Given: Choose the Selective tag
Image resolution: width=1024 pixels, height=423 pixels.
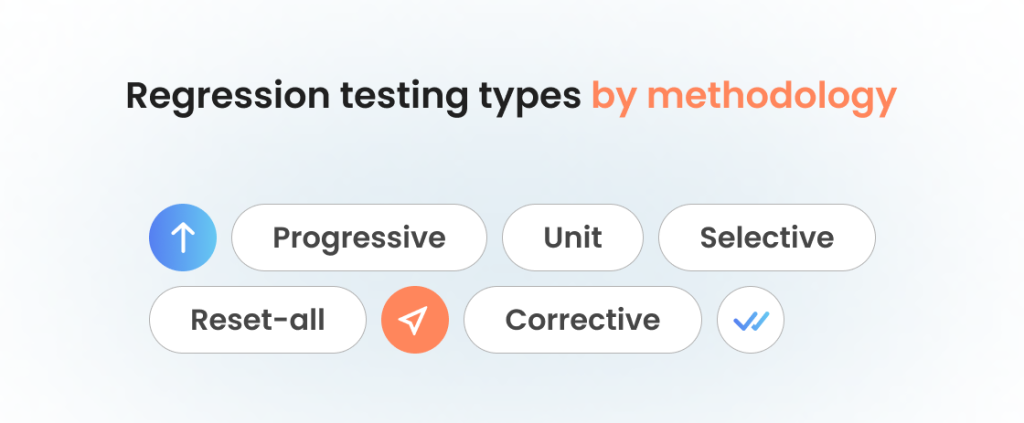Looking at the screenshot, I should (767, 238).
